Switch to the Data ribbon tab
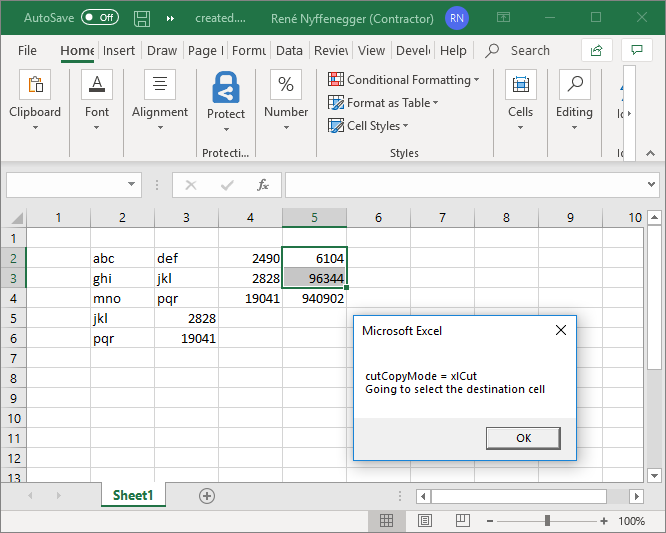Viewport: 666px width, 533px height. click(x=289, y=50)
